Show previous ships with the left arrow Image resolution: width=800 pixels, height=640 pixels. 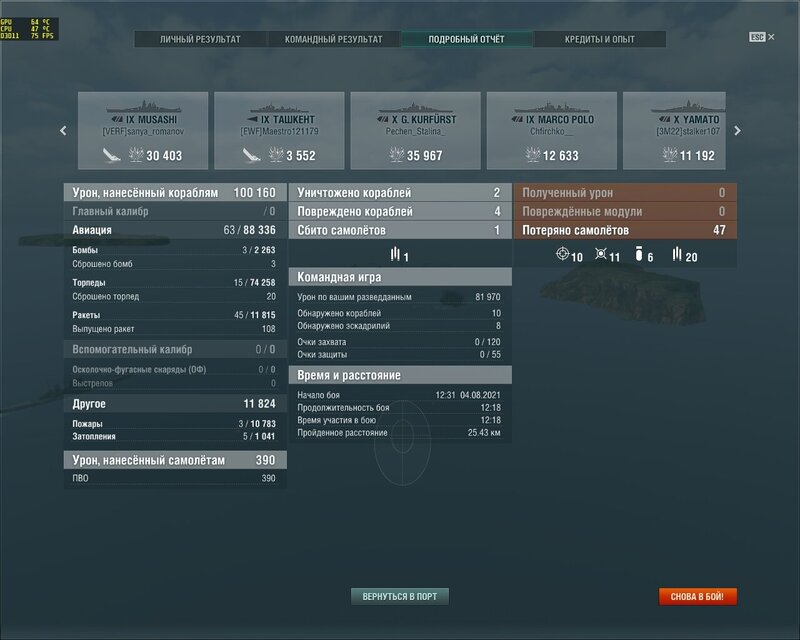[63, 131]
